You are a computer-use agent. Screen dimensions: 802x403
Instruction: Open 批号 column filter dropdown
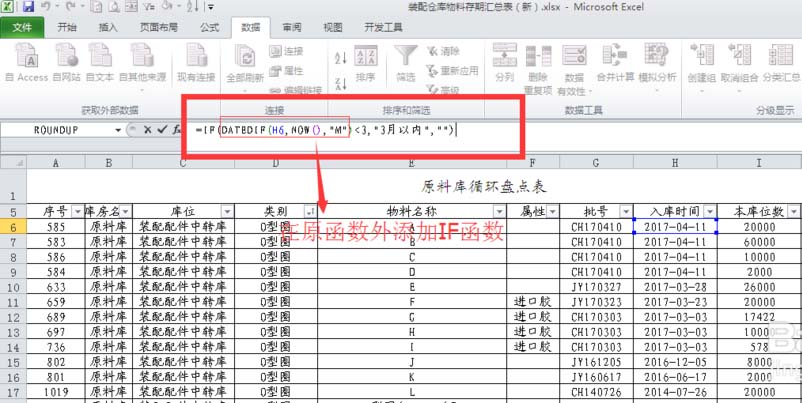click(626, 212)
